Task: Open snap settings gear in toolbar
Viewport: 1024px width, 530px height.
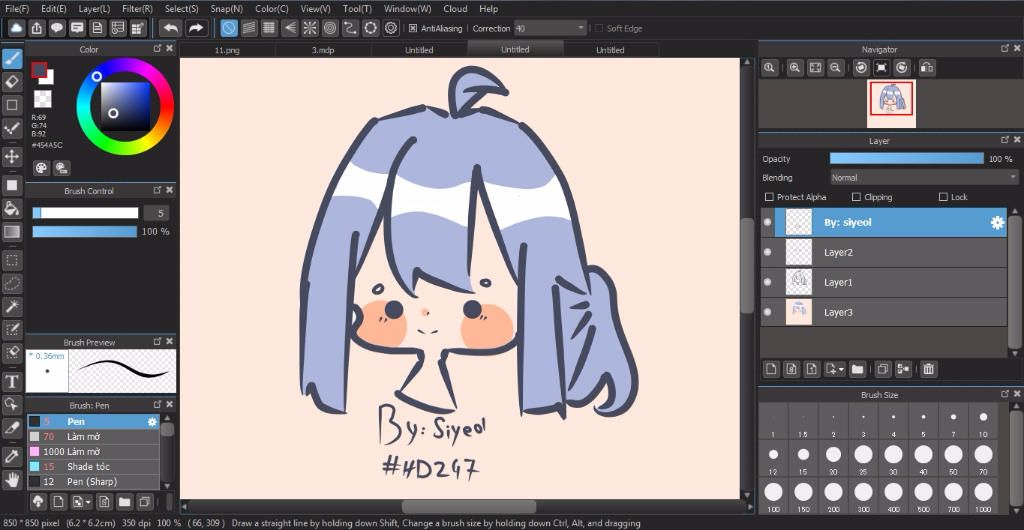Action: 391,28
